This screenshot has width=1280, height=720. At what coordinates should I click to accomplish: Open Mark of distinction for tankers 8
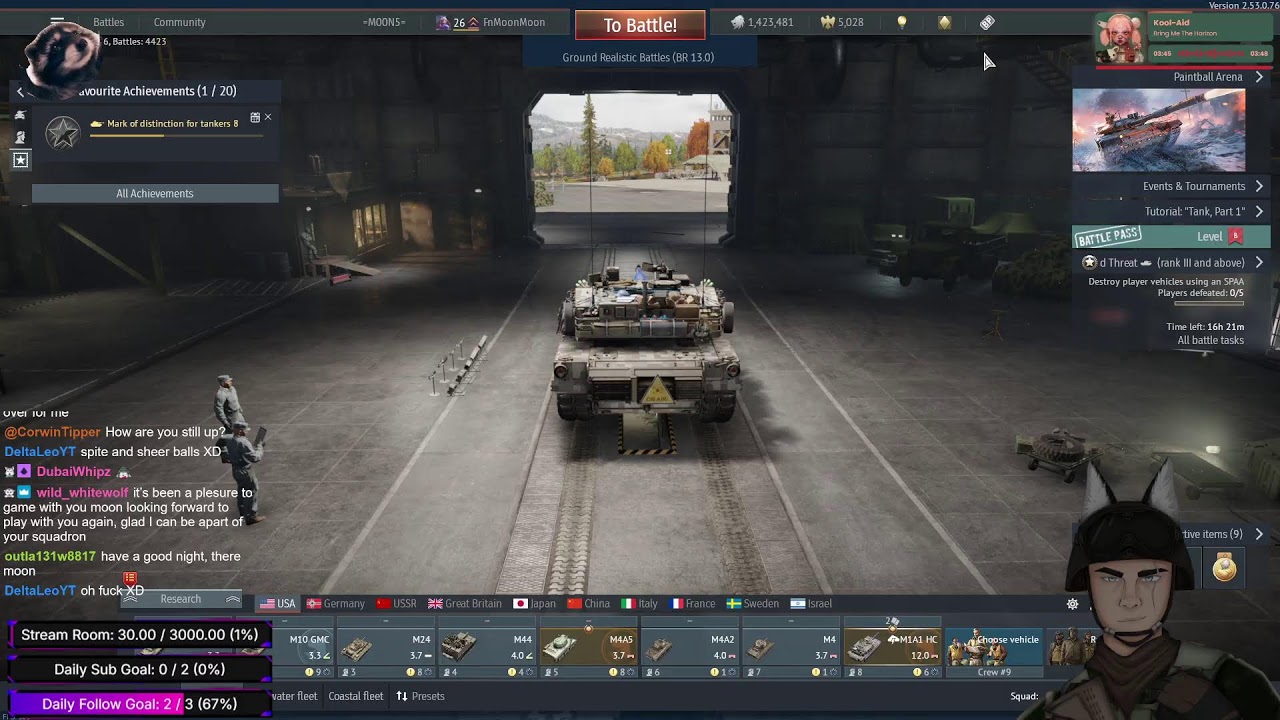tap(172, 124)
